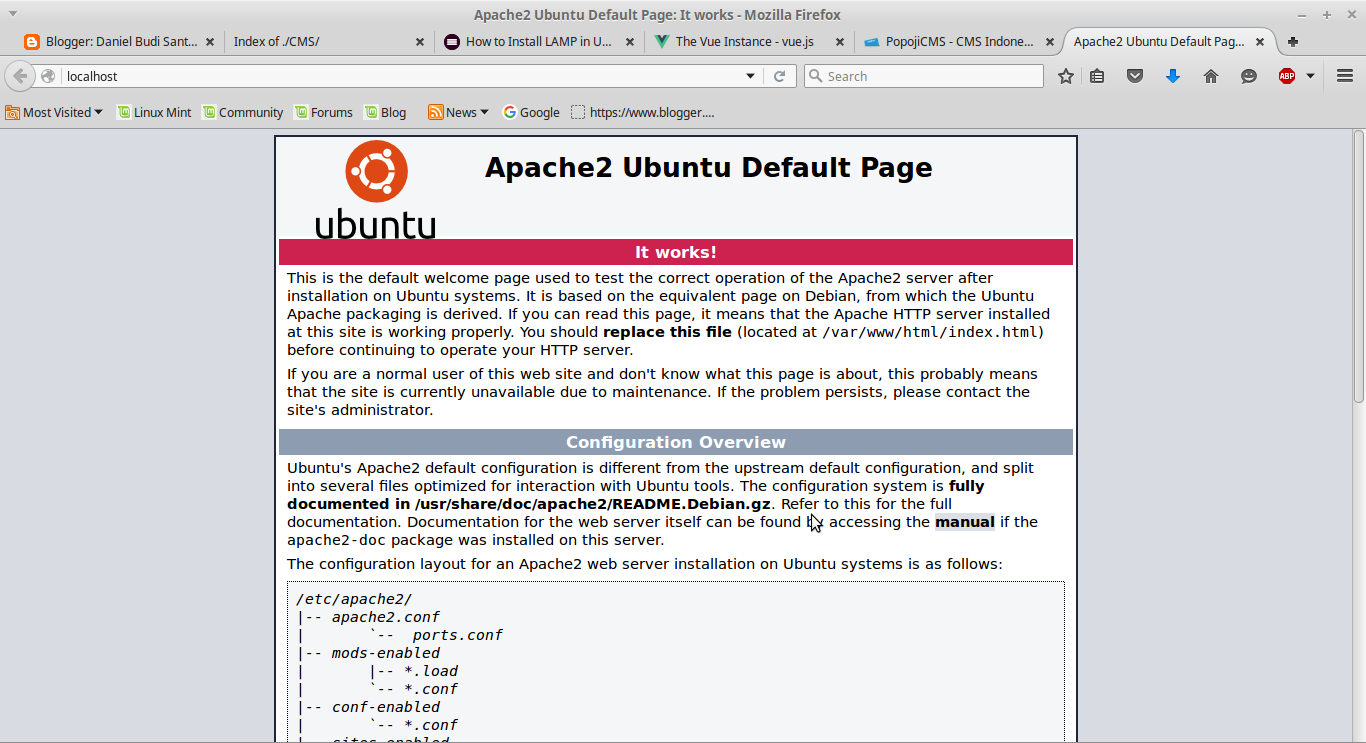Click the bold replace this file text

click(667, 332)
